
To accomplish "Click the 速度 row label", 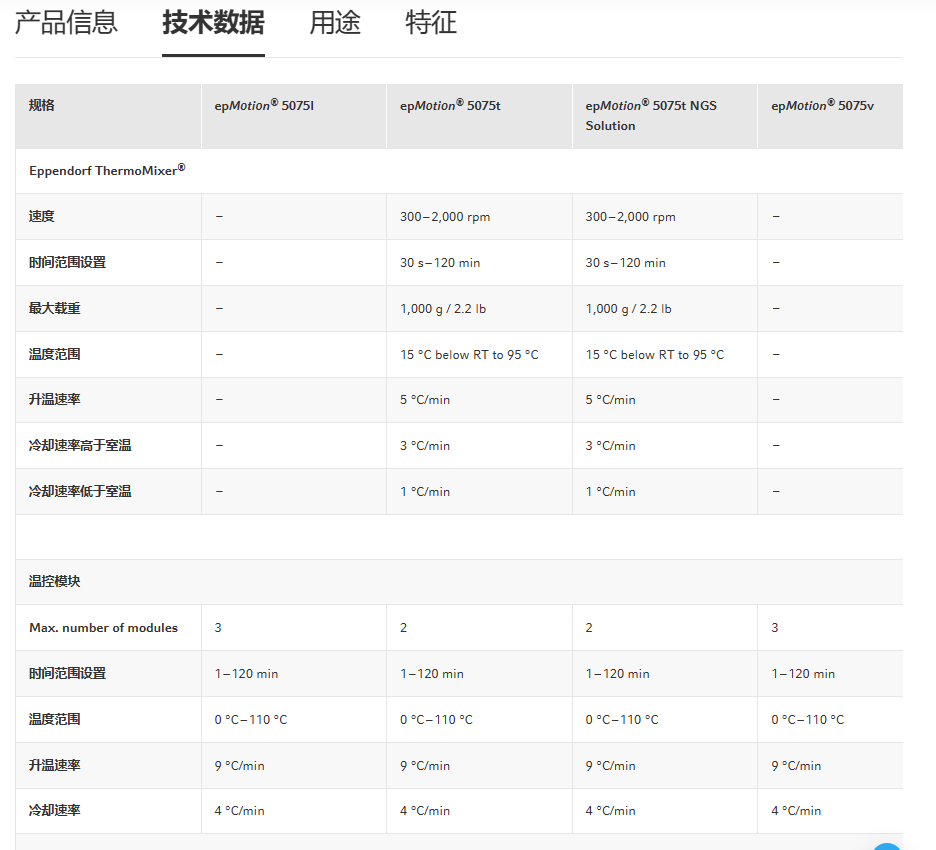I will (x=42, y=216).
